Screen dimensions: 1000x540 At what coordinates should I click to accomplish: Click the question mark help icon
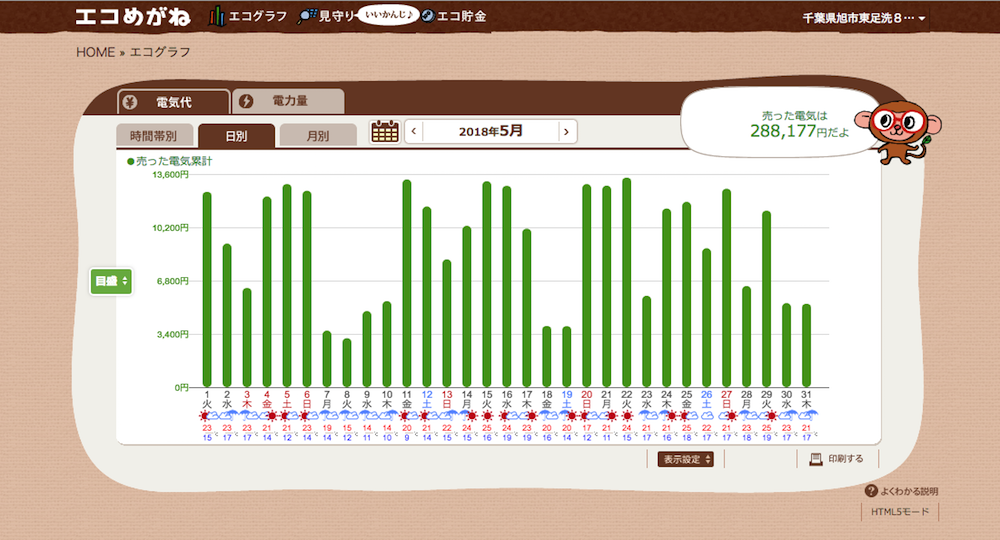[x=871, y=490]
